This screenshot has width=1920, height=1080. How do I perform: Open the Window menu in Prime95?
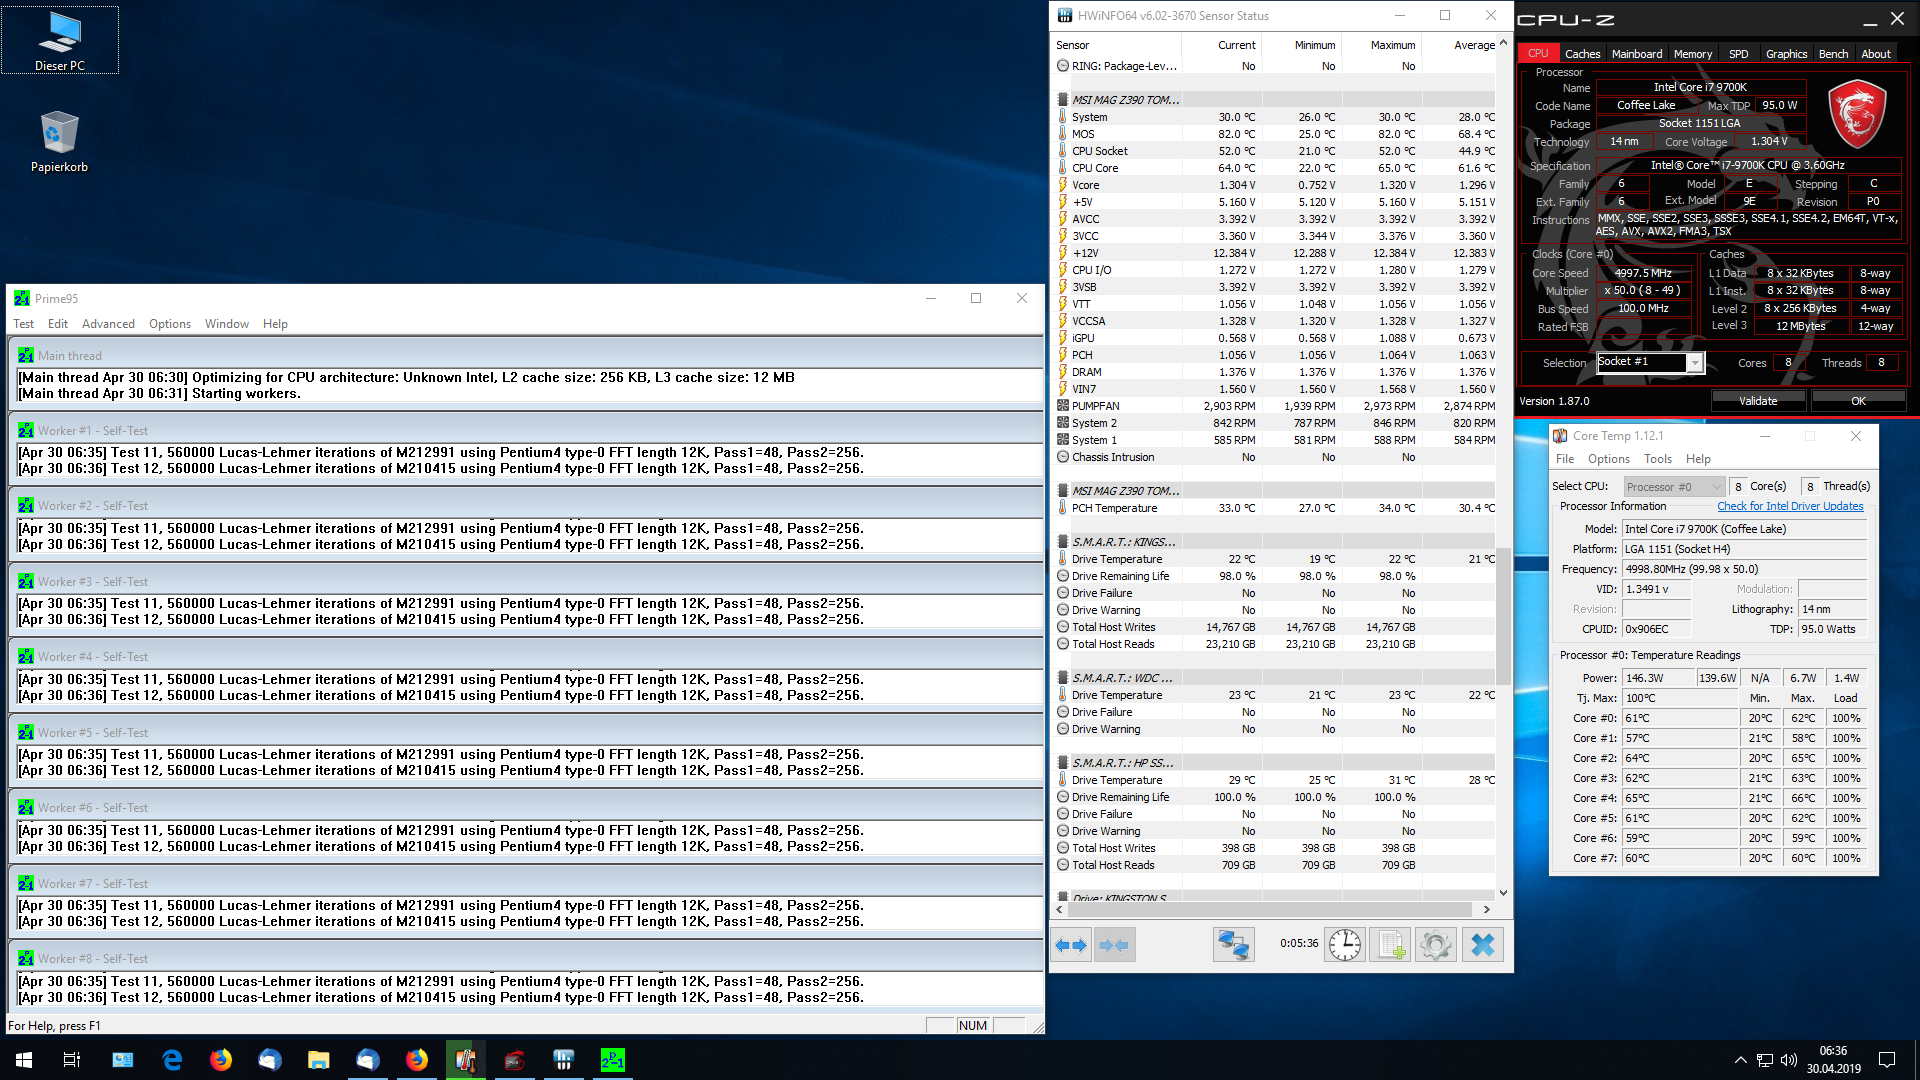(x=227, y=324)
